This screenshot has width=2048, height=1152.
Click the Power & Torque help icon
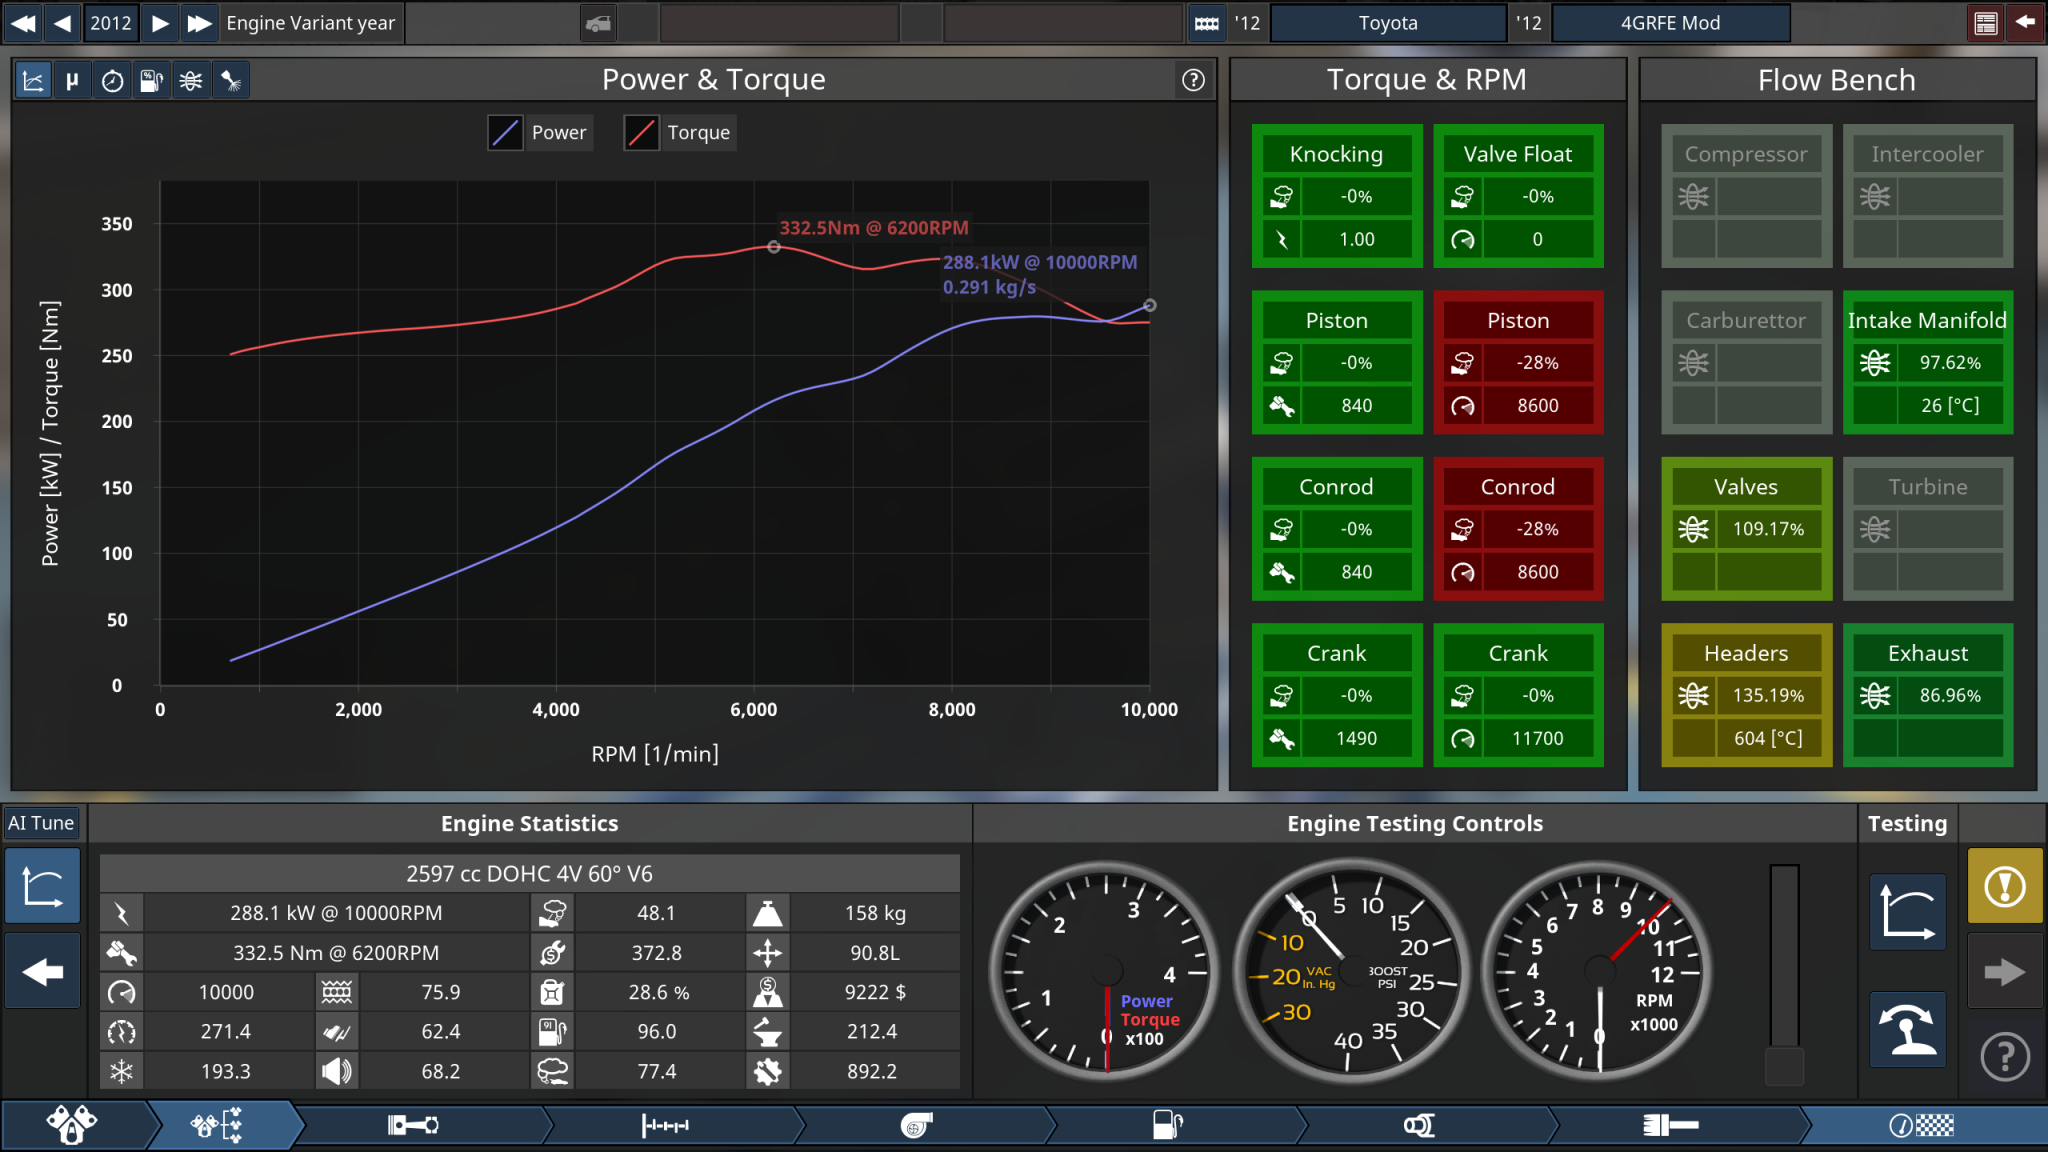click(x=1193, y=80)
